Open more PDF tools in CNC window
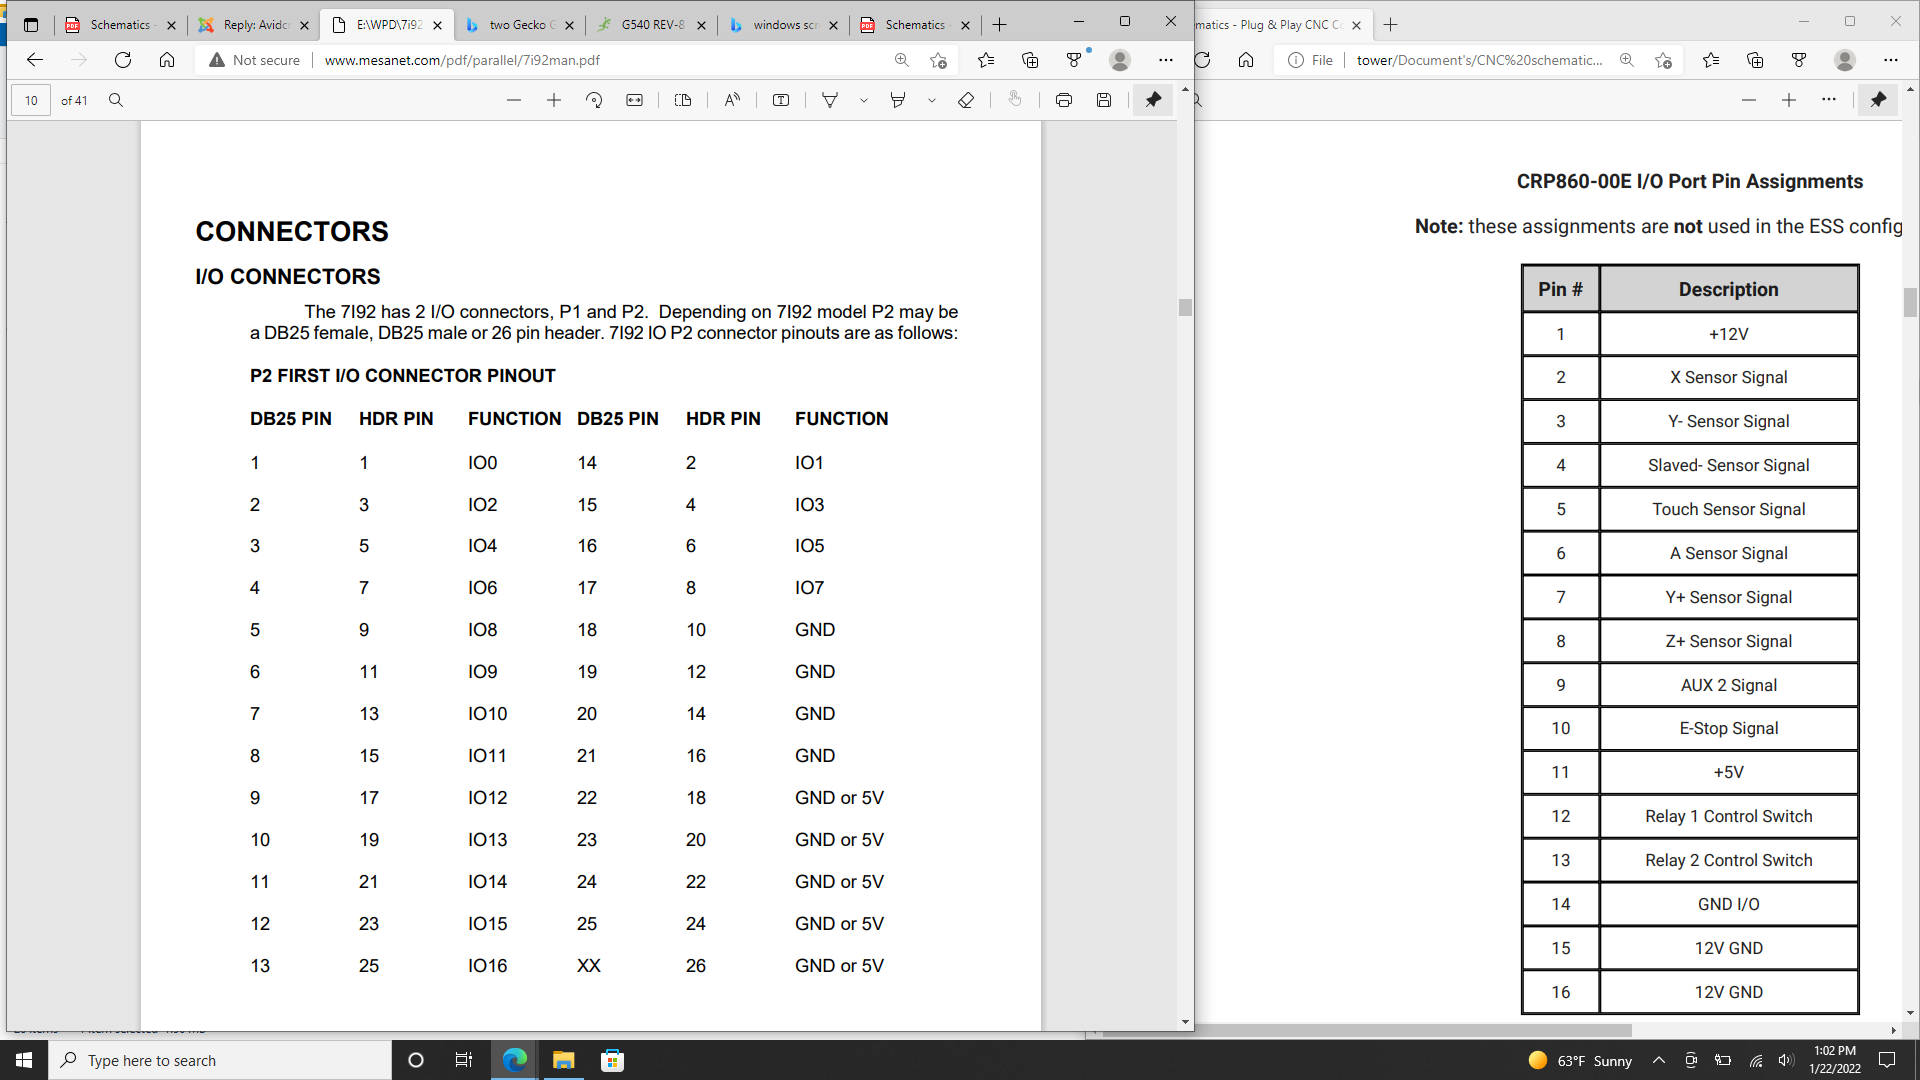1920x1080 pixels. pos(1829,100)
